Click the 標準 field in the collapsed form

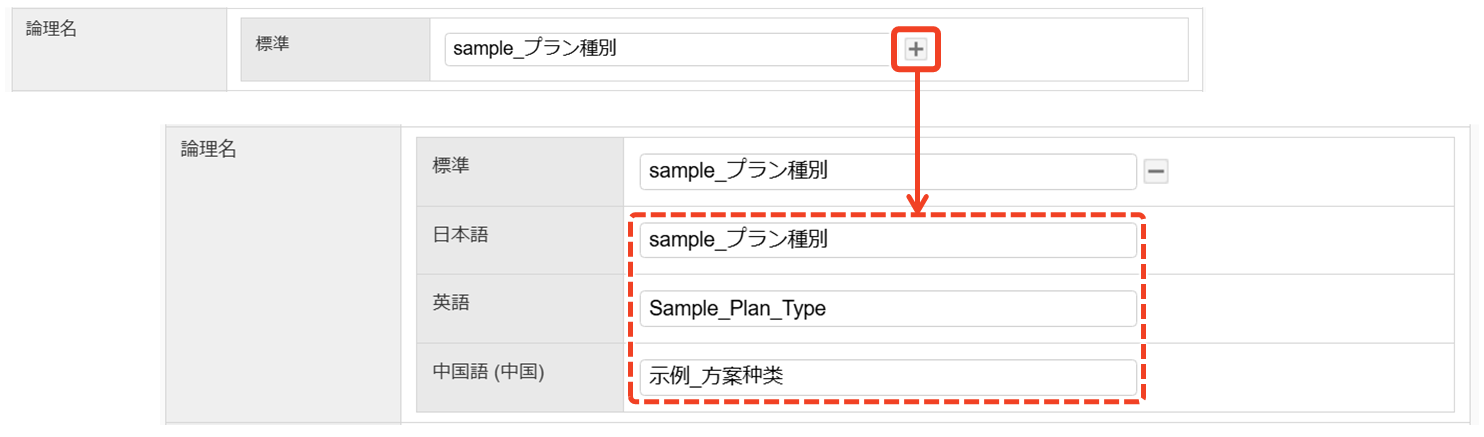pos(667,48)
